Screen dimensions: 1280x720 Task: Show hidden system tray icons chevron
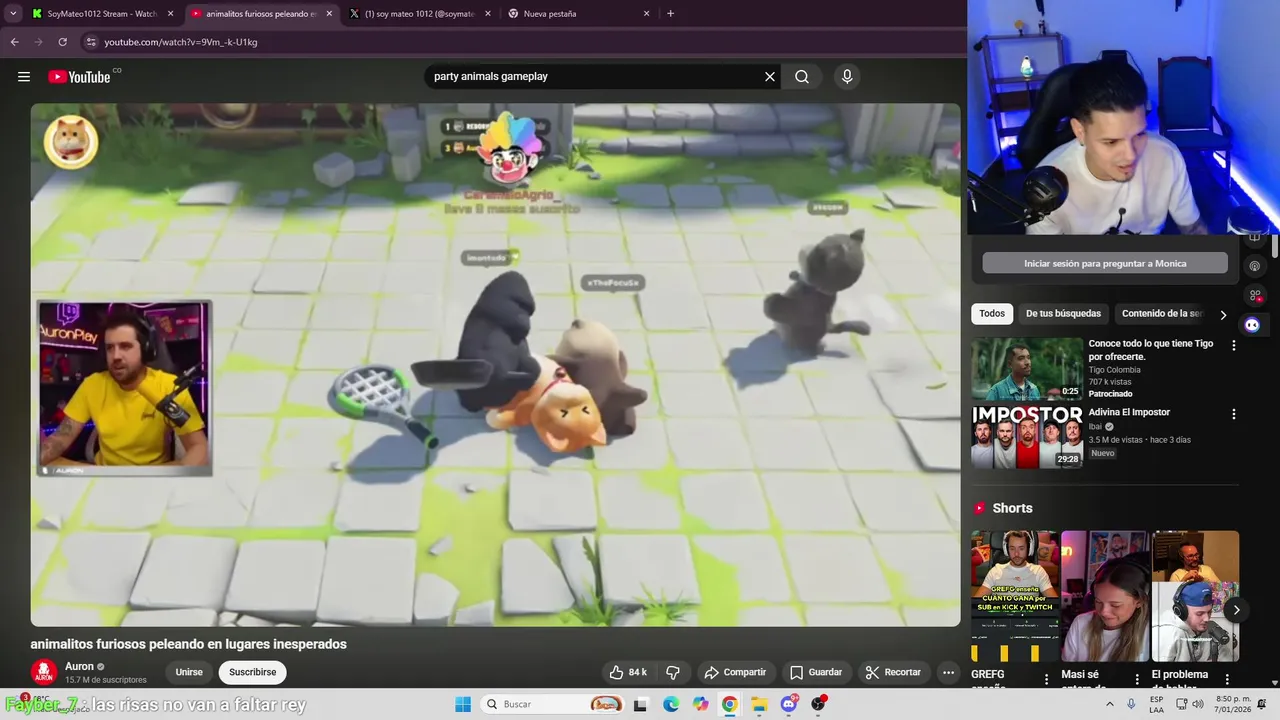pos(1109,704)
